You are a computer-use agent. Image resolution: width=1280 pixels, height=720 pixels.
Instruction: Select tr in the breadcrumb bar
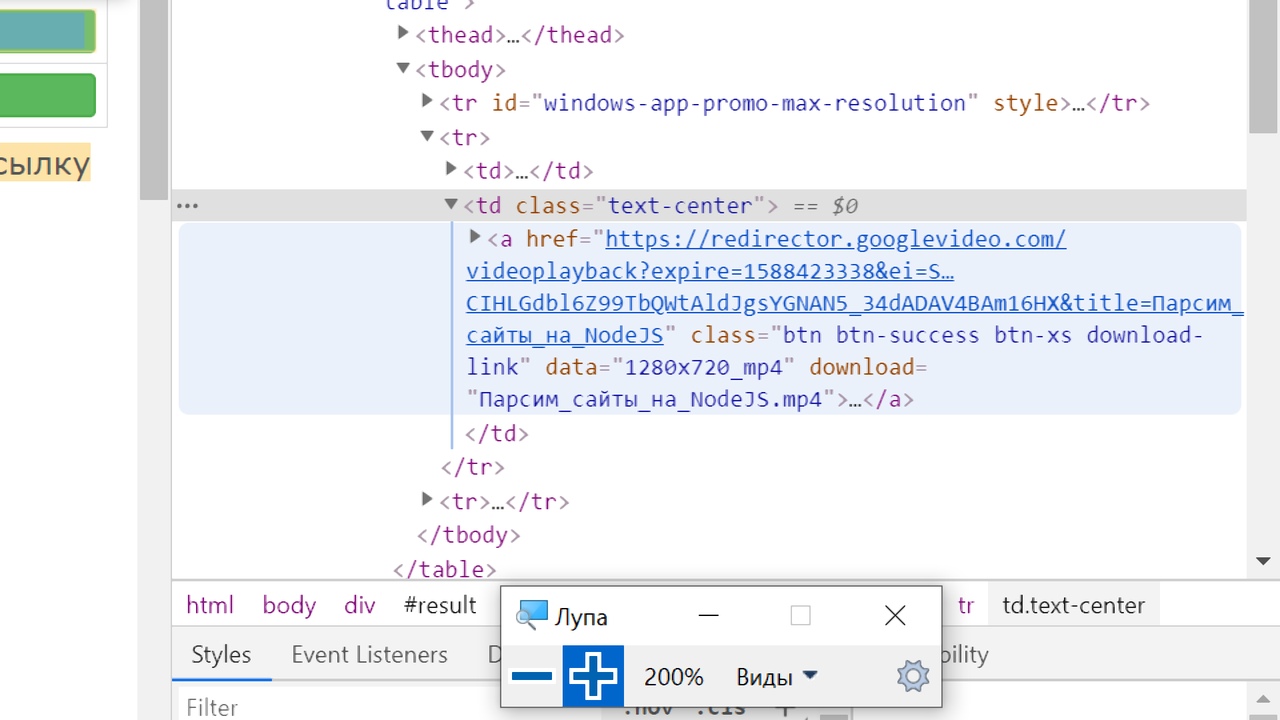(966, 605)
